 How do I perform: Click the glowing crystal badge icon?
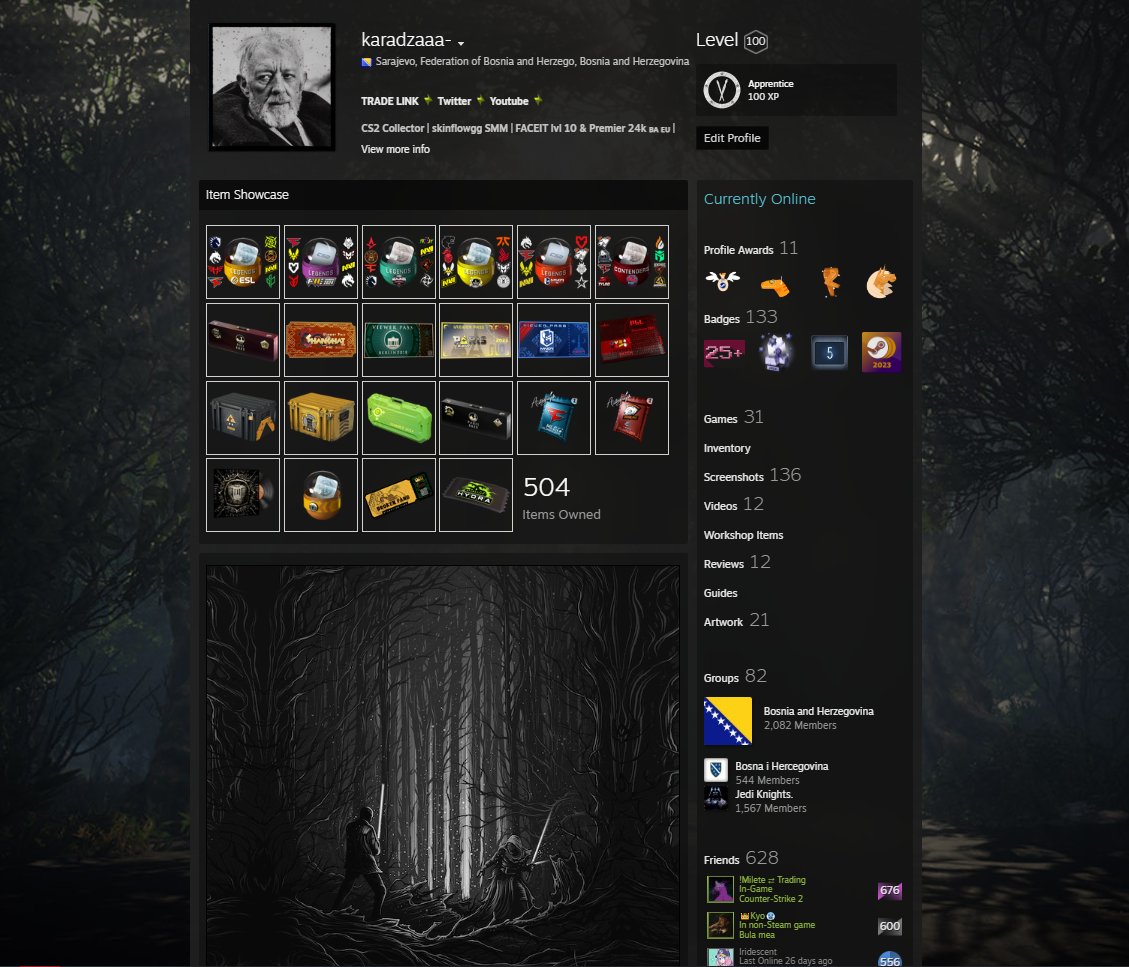[776, 352]
